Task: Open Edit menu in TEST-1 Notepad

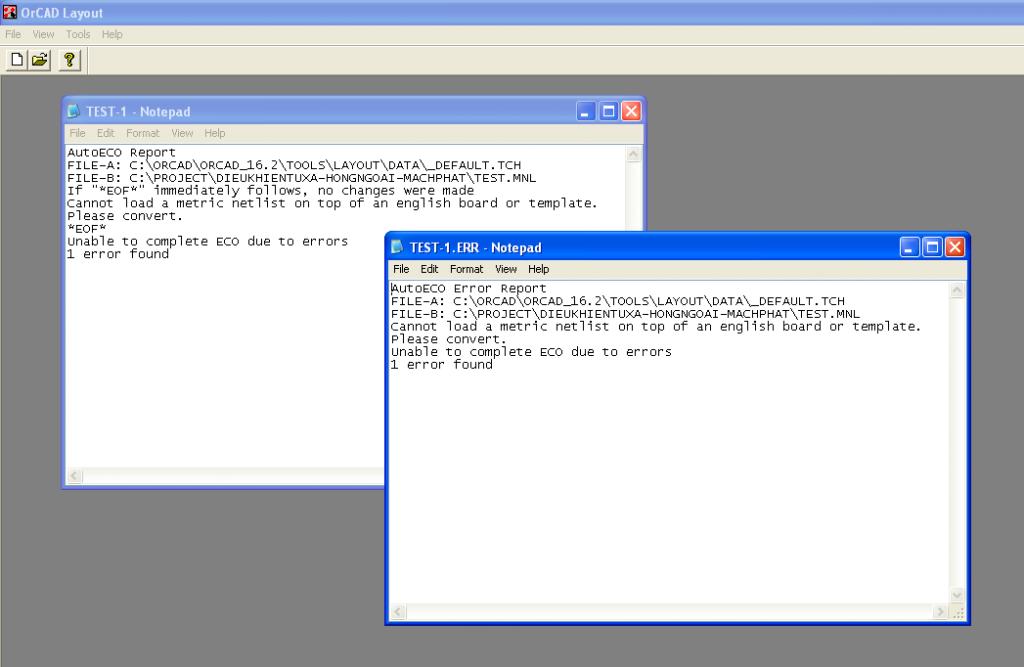Action: (105, 133)
